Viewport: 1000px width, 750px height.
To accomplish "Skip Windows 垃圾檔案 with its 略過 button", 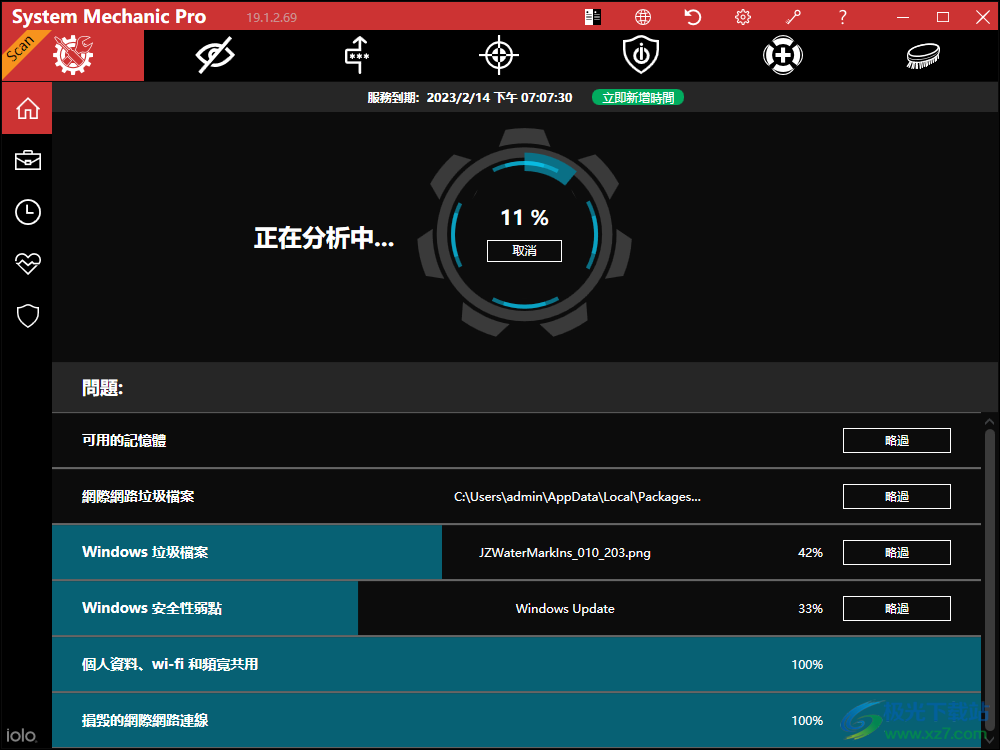I will click(x=897, y=552).
